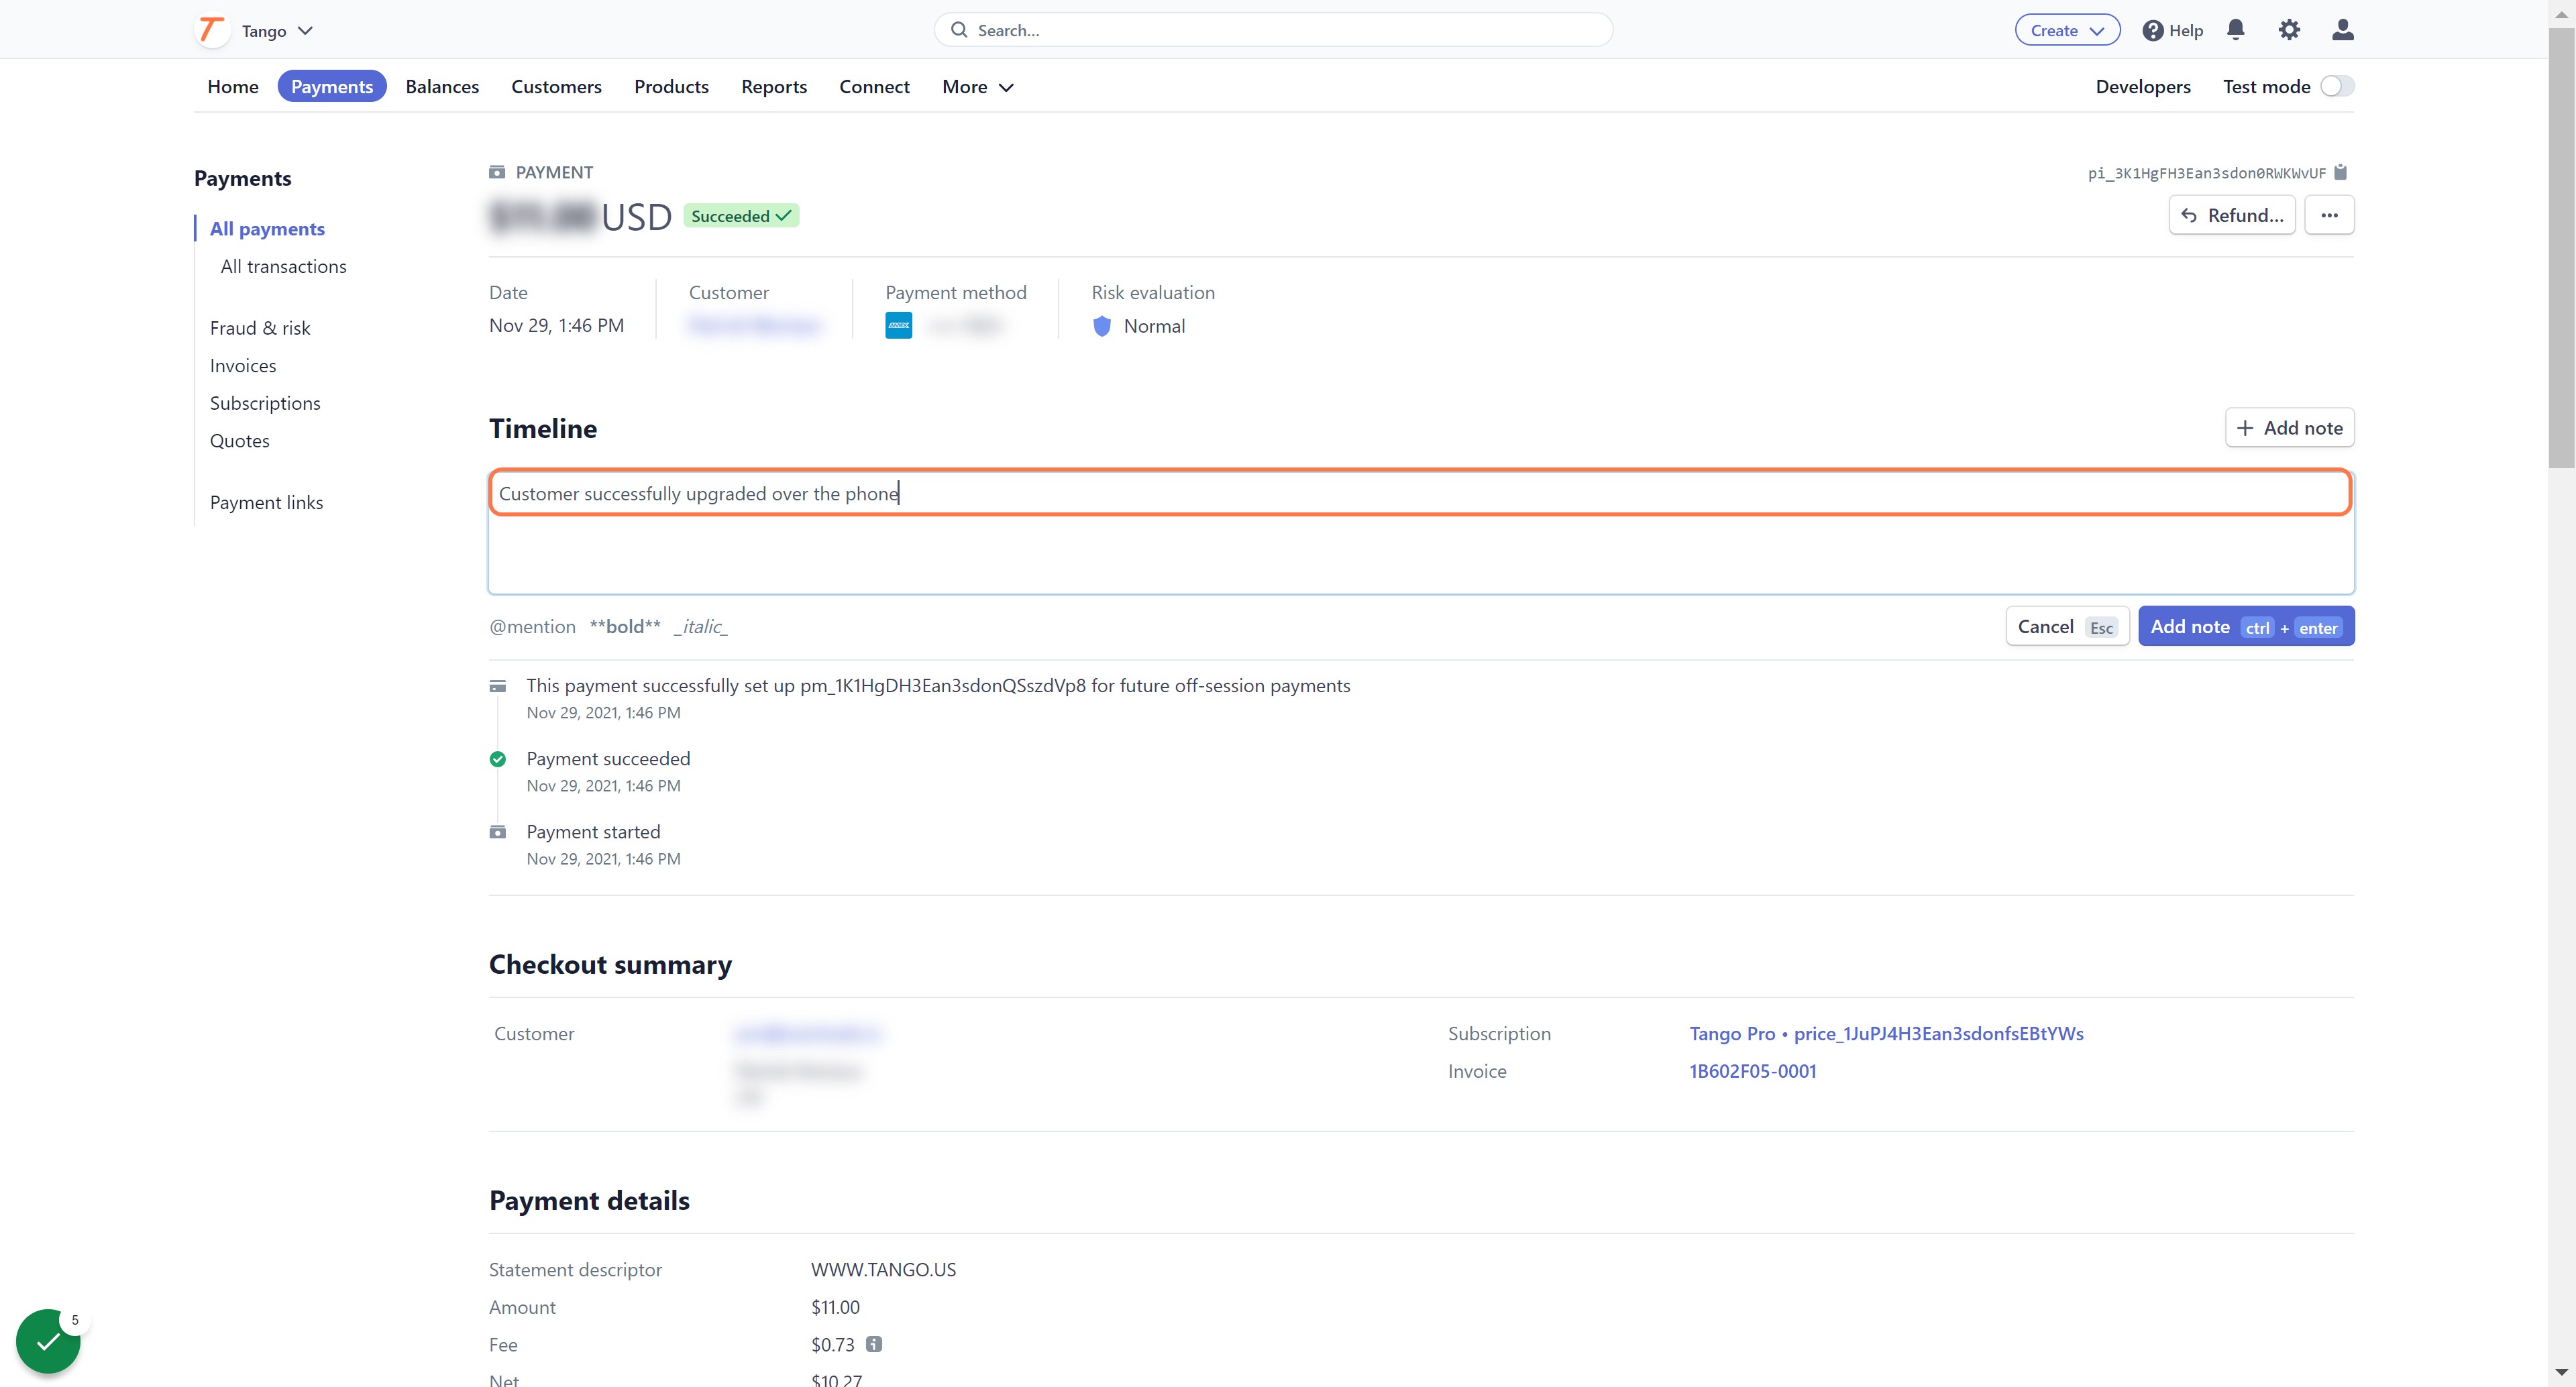Cancel the note

tap(2067, 627)
